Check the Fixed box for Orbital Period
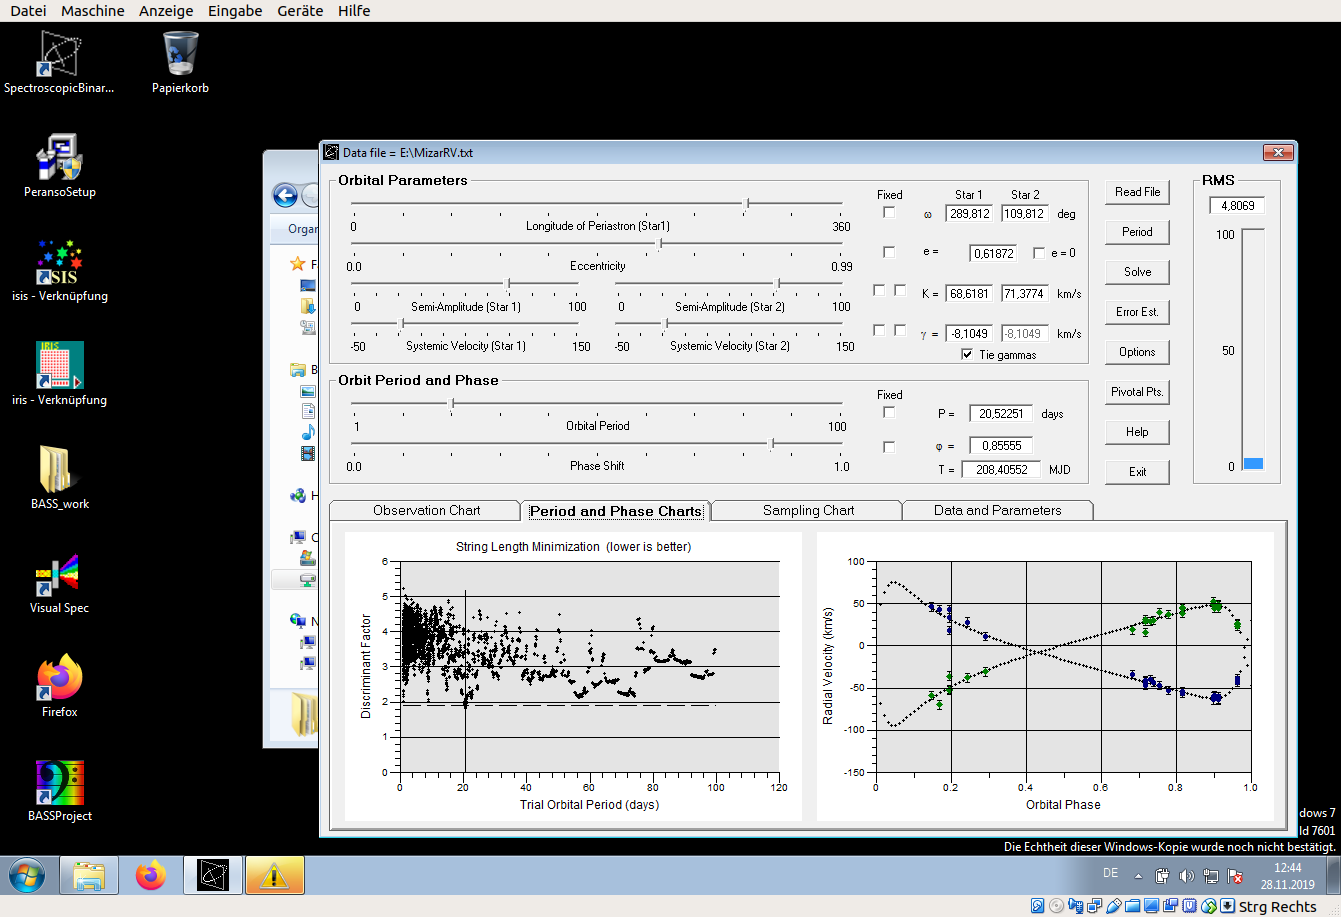Image resolution: width=1341 pixels, height=917 pixels. tap(889, 412)
